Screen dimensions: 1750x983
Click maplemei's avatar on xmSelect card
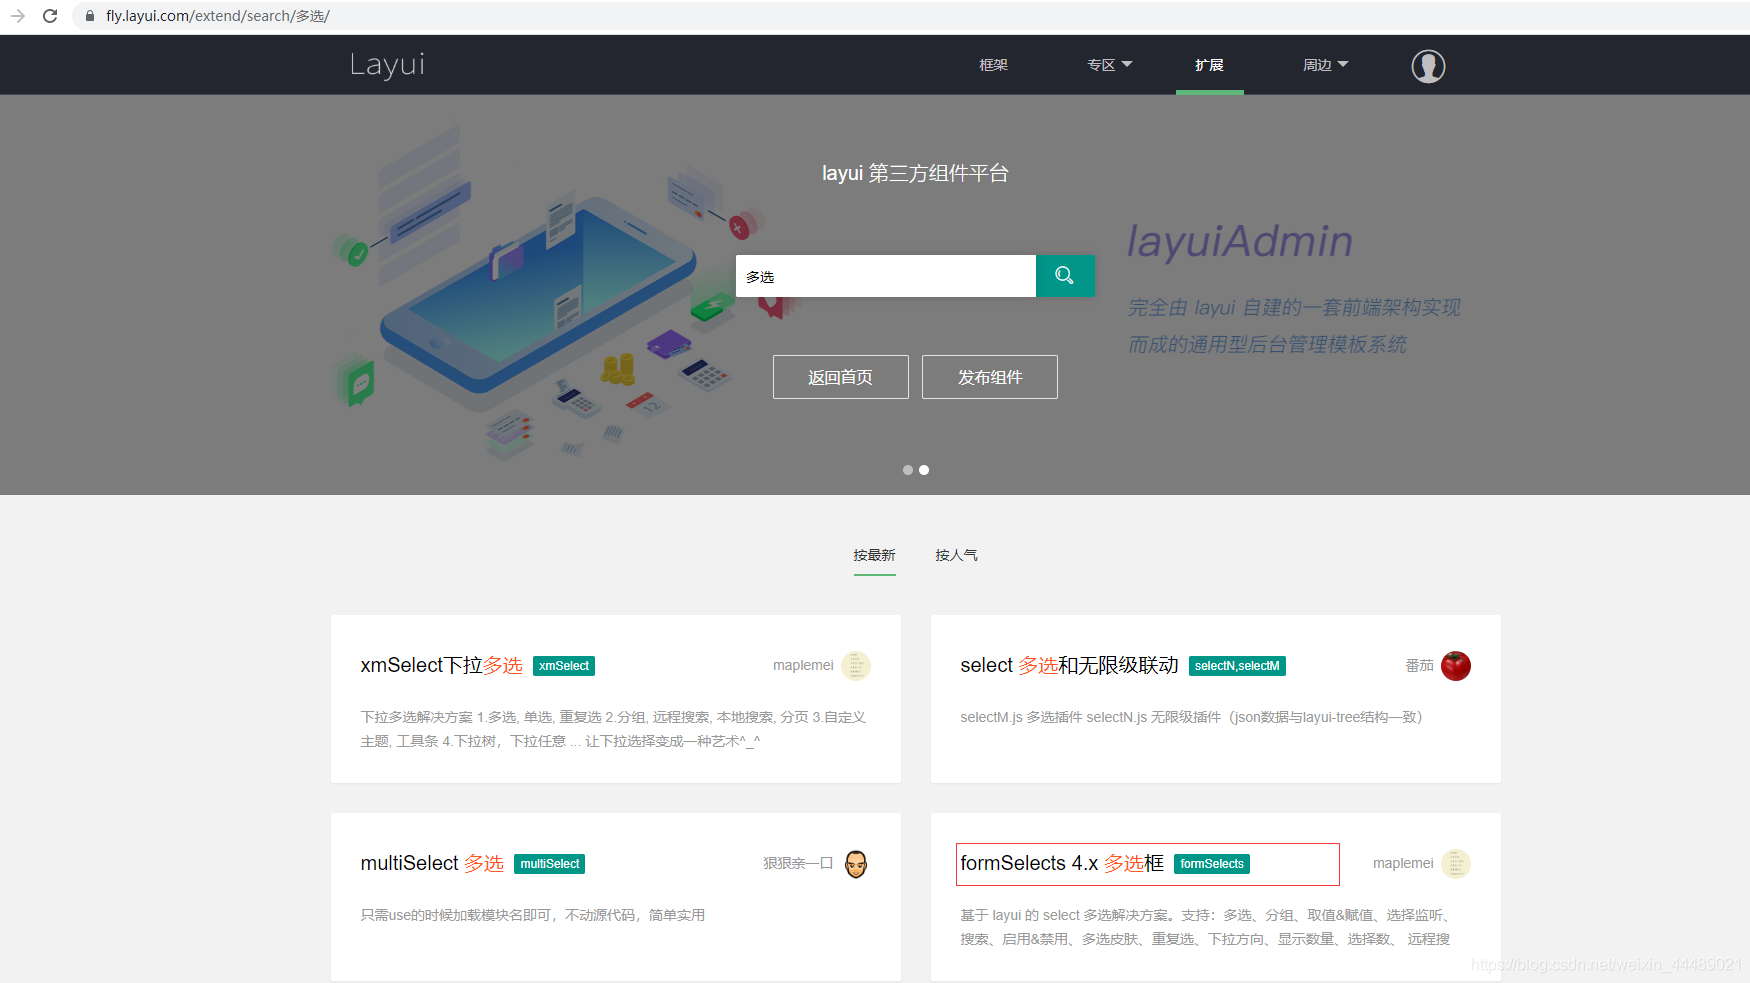pyautogui.click(x=856, y=665)
